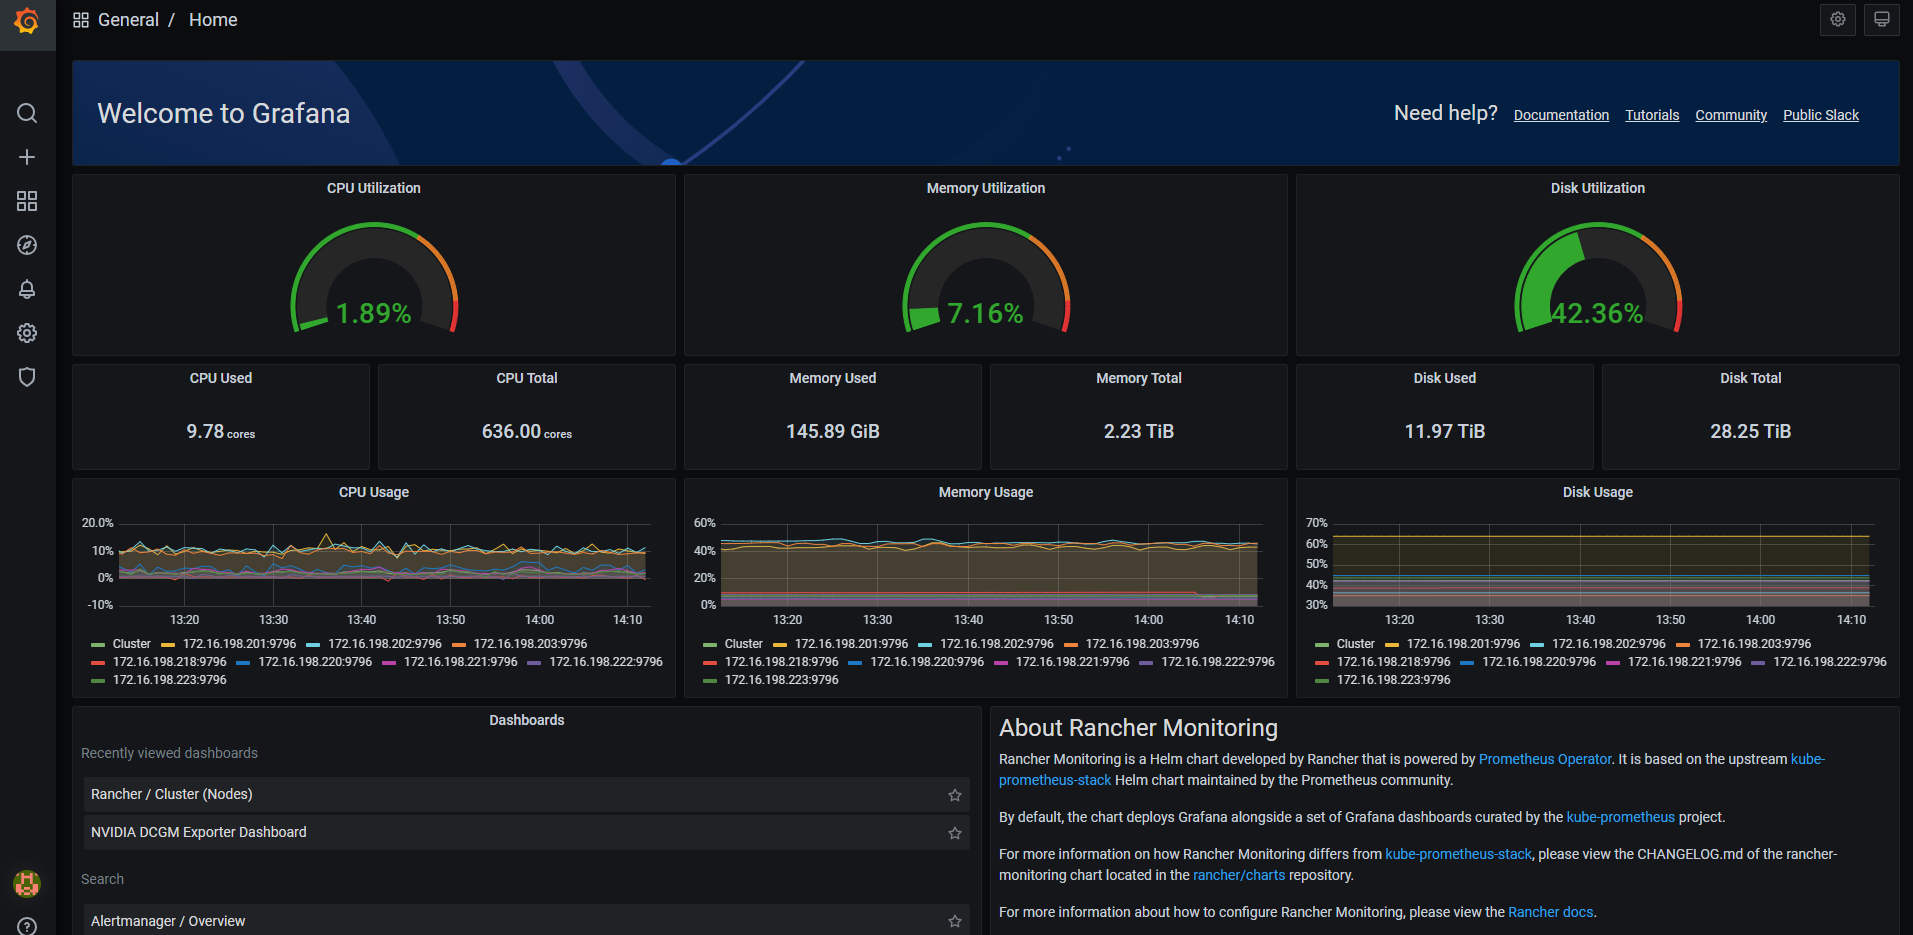1913x935 pixels.
Task: Open the kube-prometheus project link
Action: (x=1620, y=817)
